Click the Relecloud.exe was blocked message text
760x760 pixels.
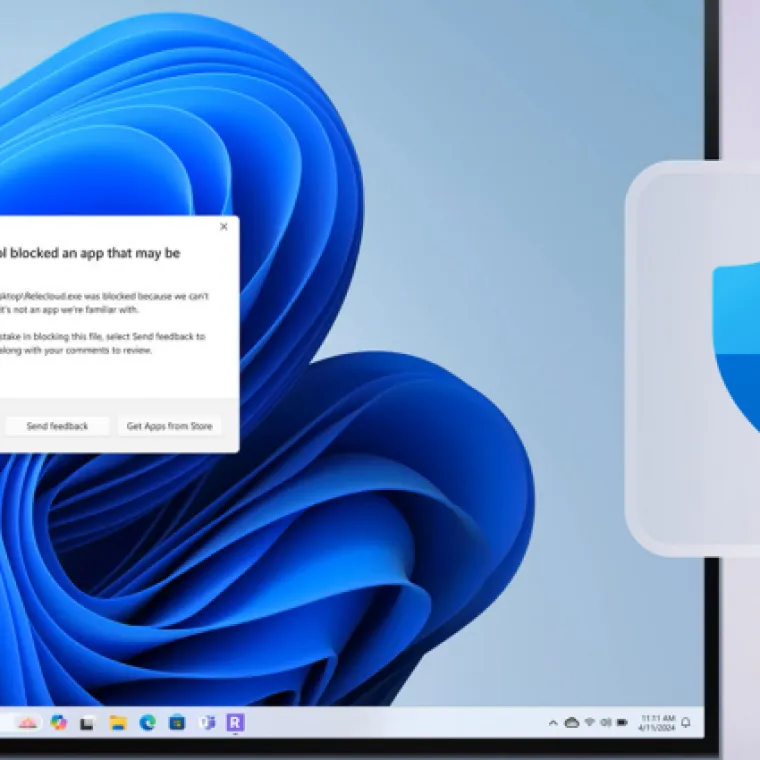pyautogui.click(x=104, y=303)
